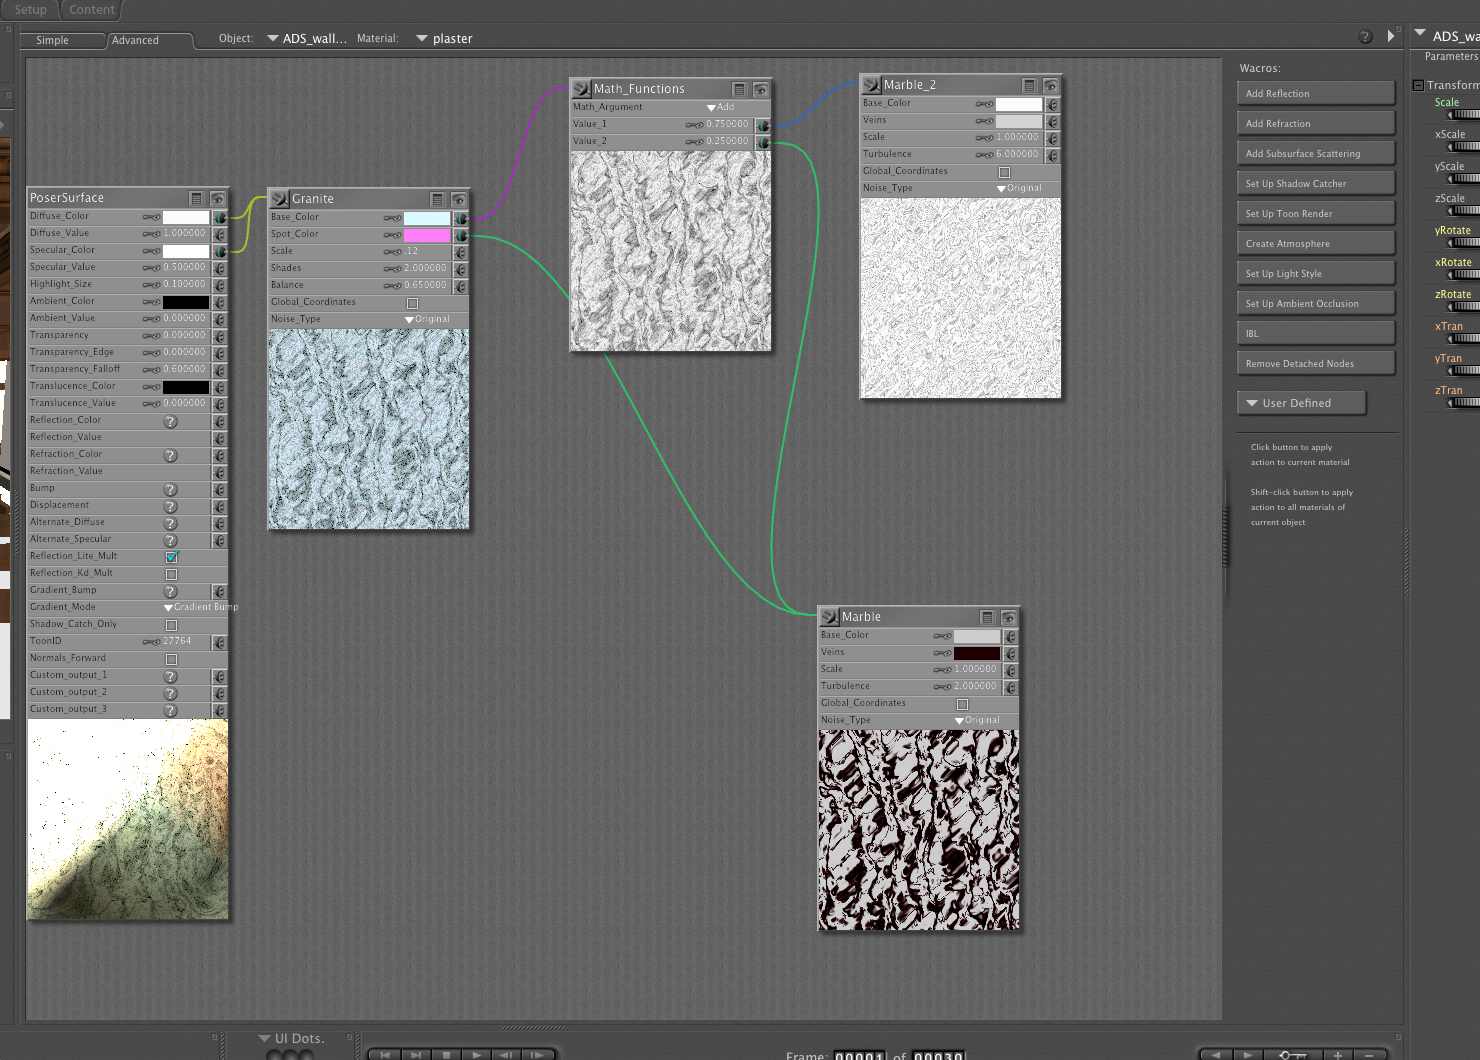1480x1060 pixels.
Task: Open the Material dropdown showing plaster
Action: tap(443, 39)
